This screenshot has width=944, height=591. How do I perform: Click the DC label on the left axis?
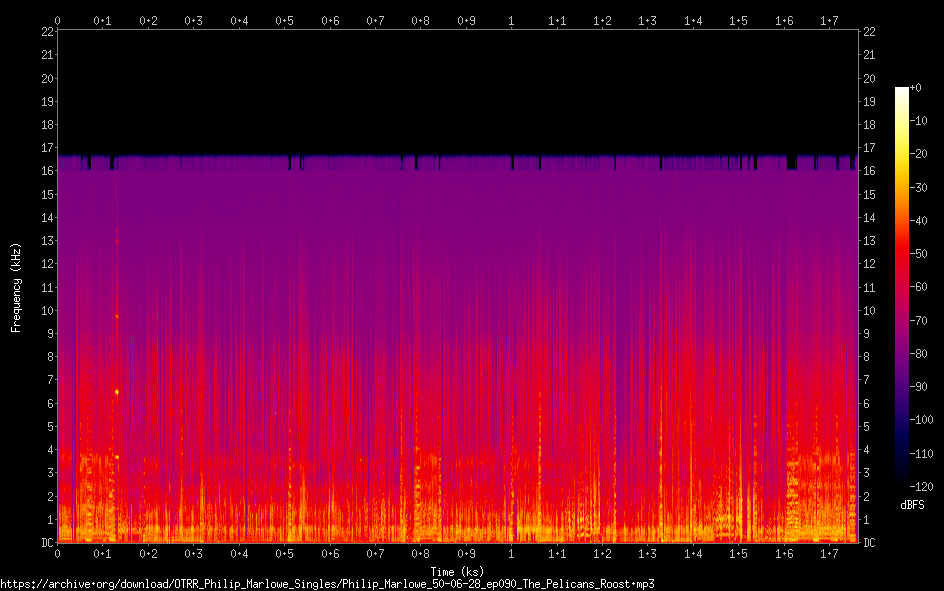click(46, 543)
